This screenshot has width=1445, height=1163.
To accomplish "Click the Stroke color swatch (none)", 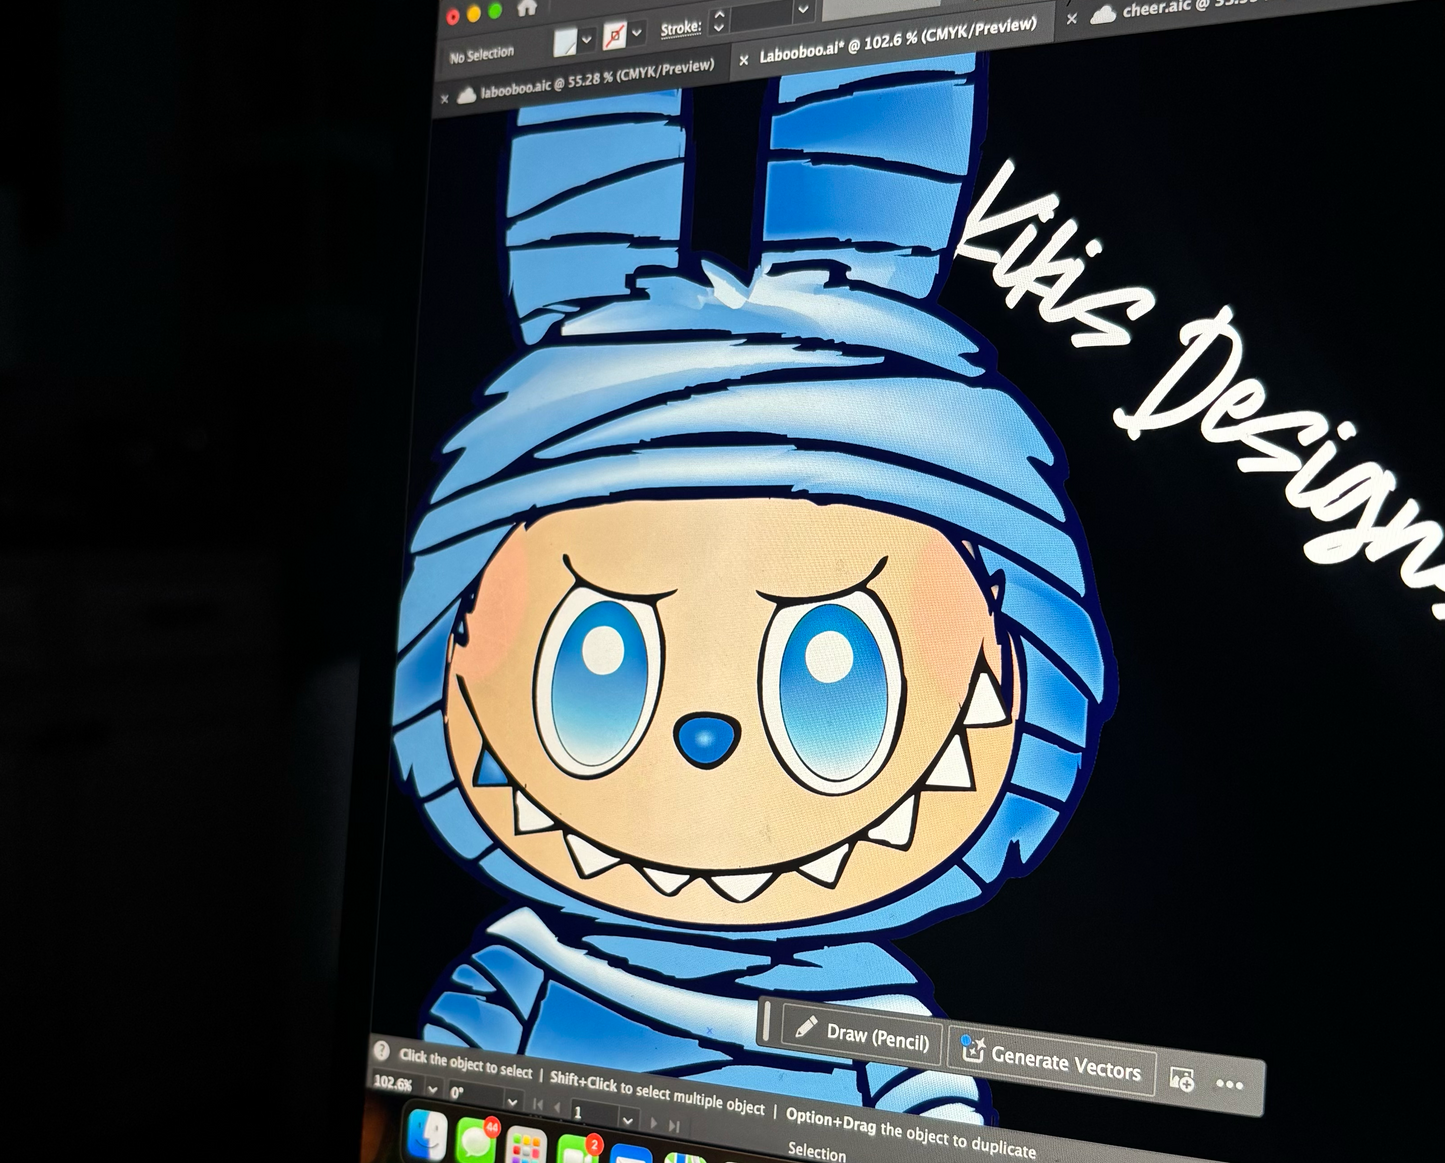I will click(614, 36).
